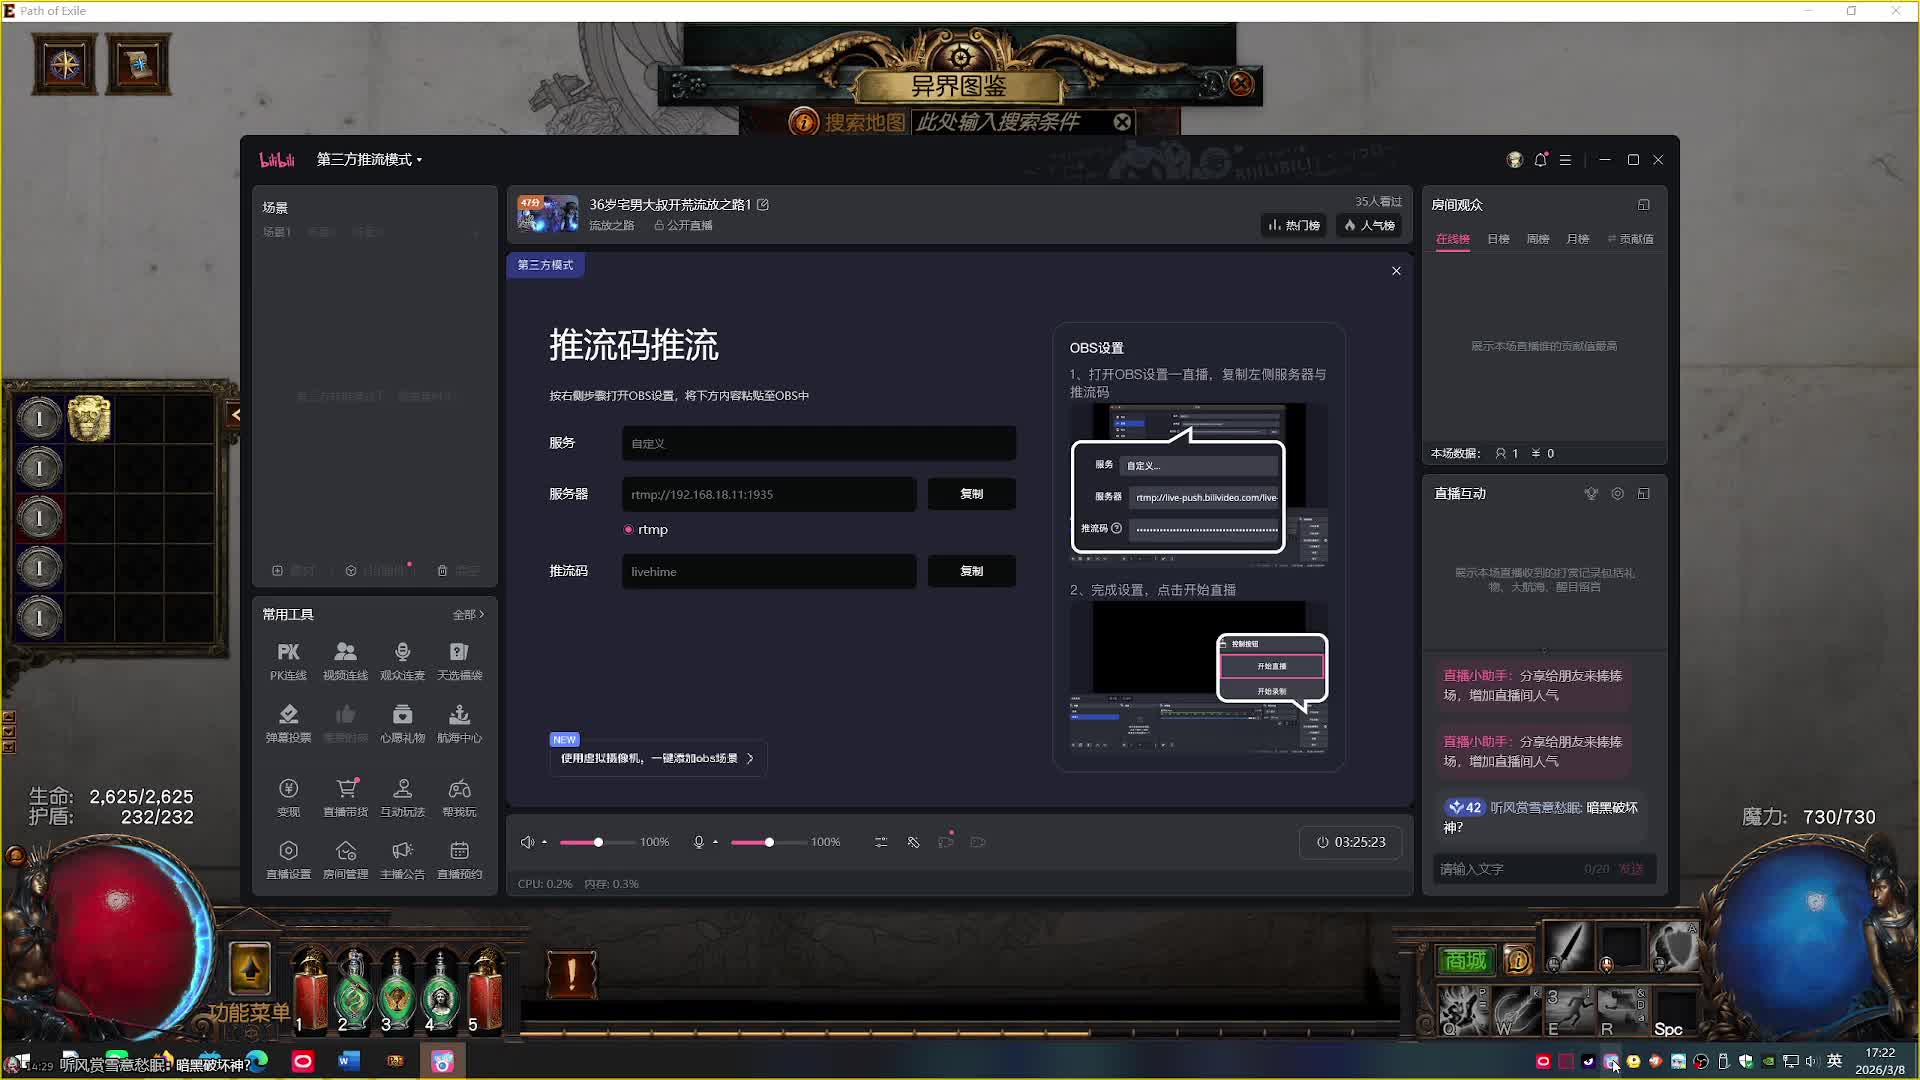Open 直播设置 live settings icon
The image size is (1920, 1080).
click(288, 852)
